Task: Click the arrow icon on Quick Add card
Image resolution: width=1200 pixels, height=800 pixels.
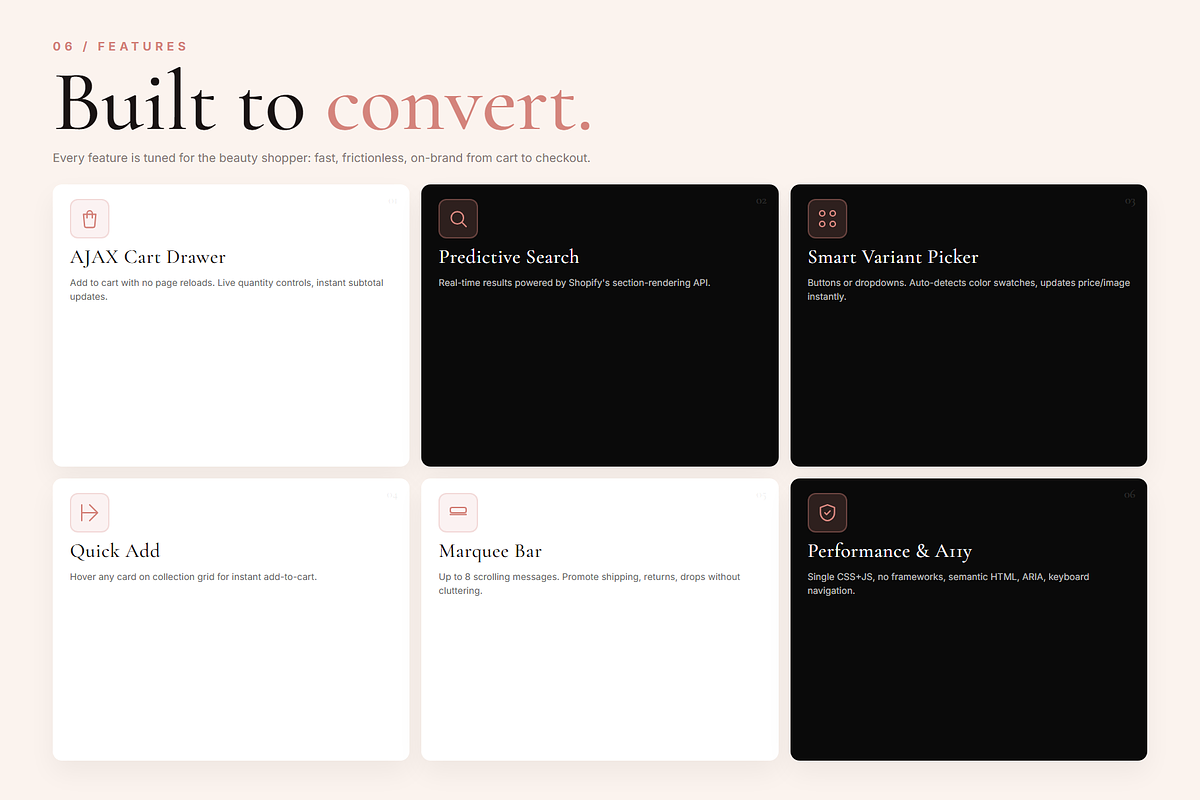Action: 89,513
